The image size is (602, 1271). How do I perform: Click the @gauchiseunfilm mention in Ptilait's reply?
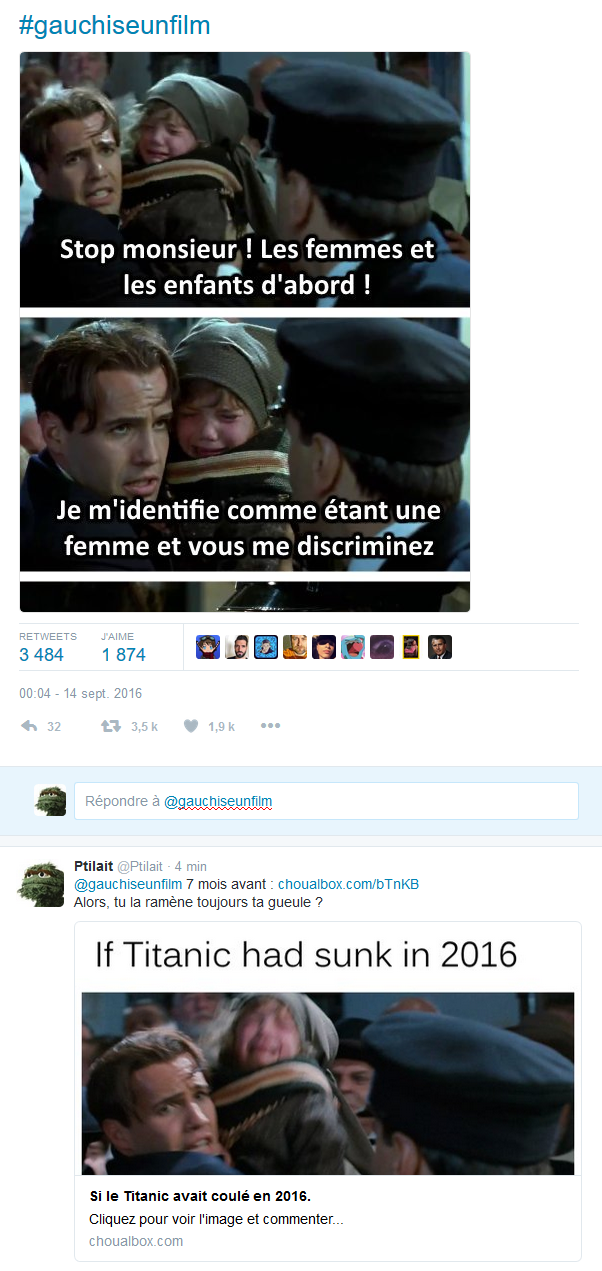click(128, 884)
